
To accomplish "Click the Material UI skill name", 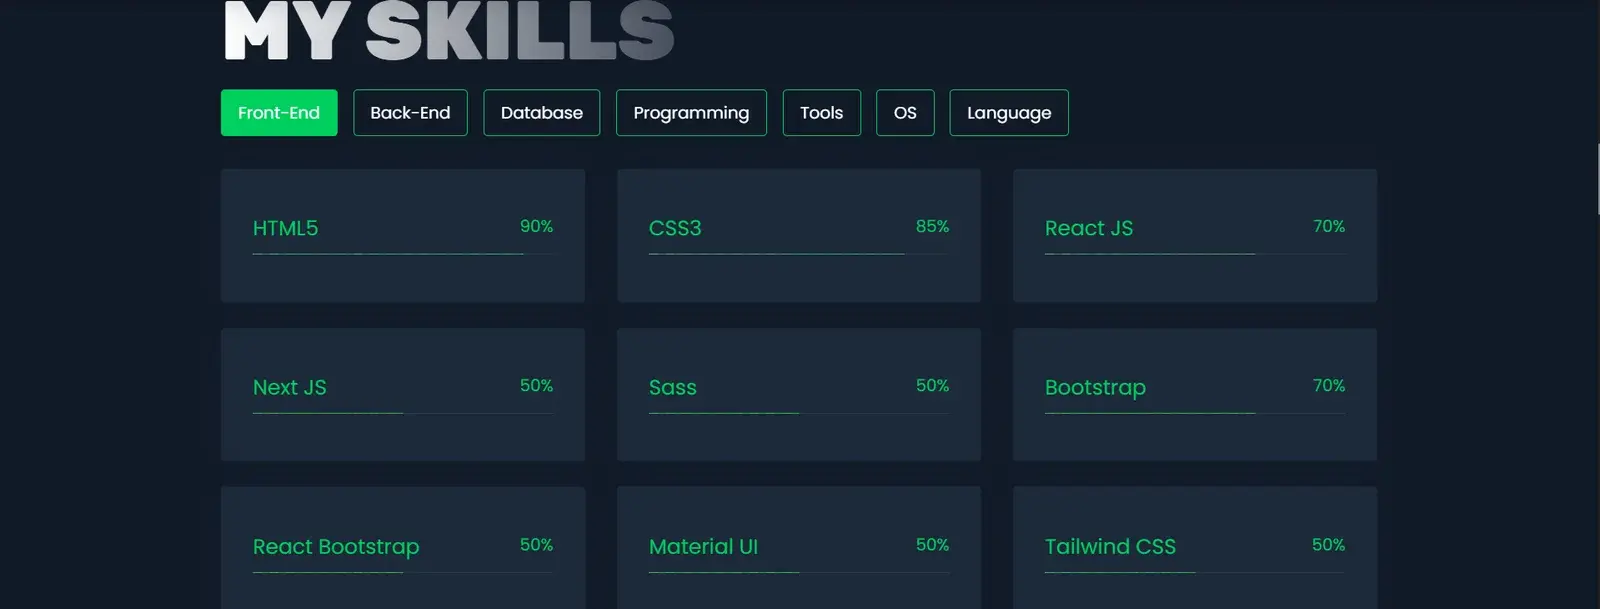I will point(704,546).
